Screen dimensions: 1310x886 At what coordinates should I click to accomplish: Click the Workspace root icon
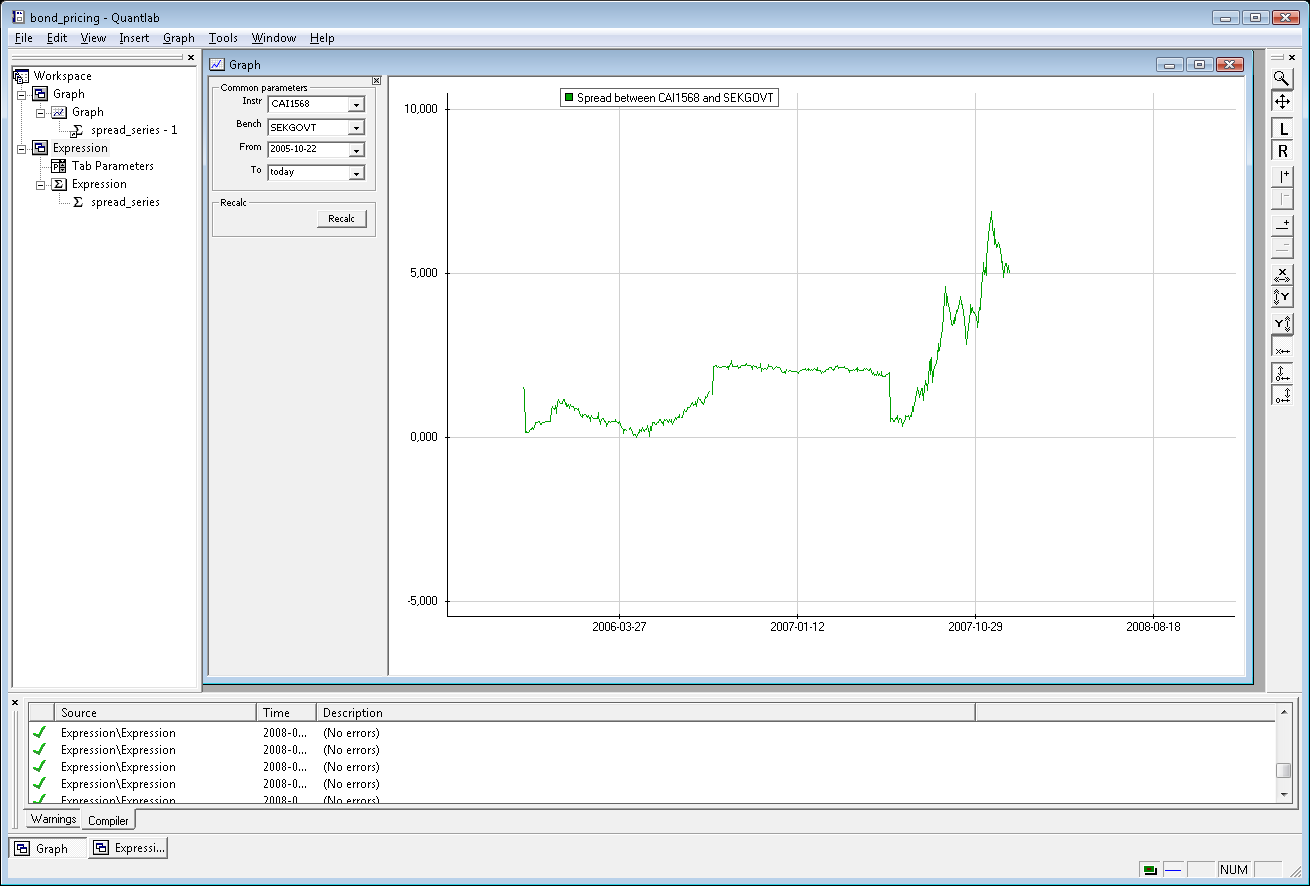(x=21, y=76)
